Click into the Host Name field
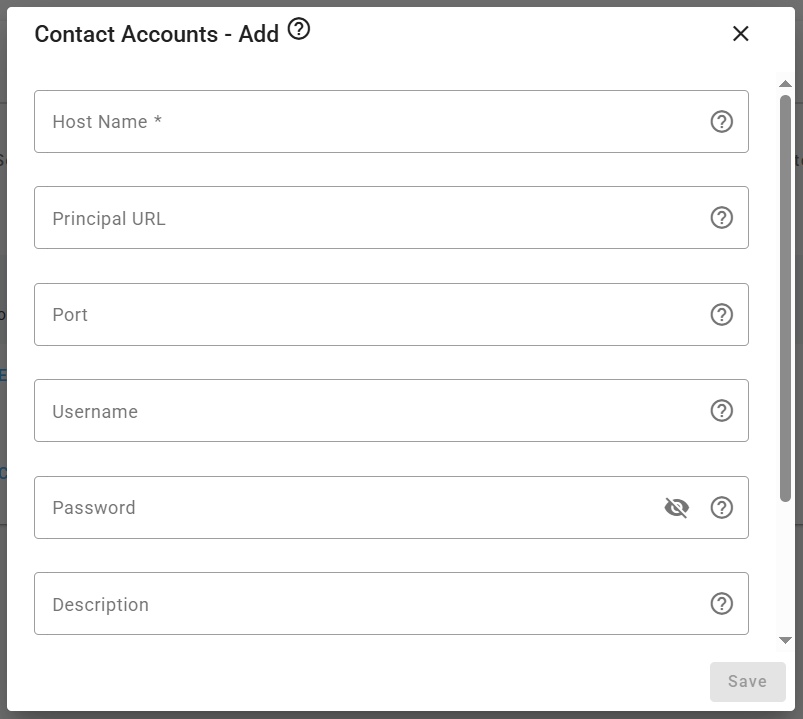 [x=391, y=121]
